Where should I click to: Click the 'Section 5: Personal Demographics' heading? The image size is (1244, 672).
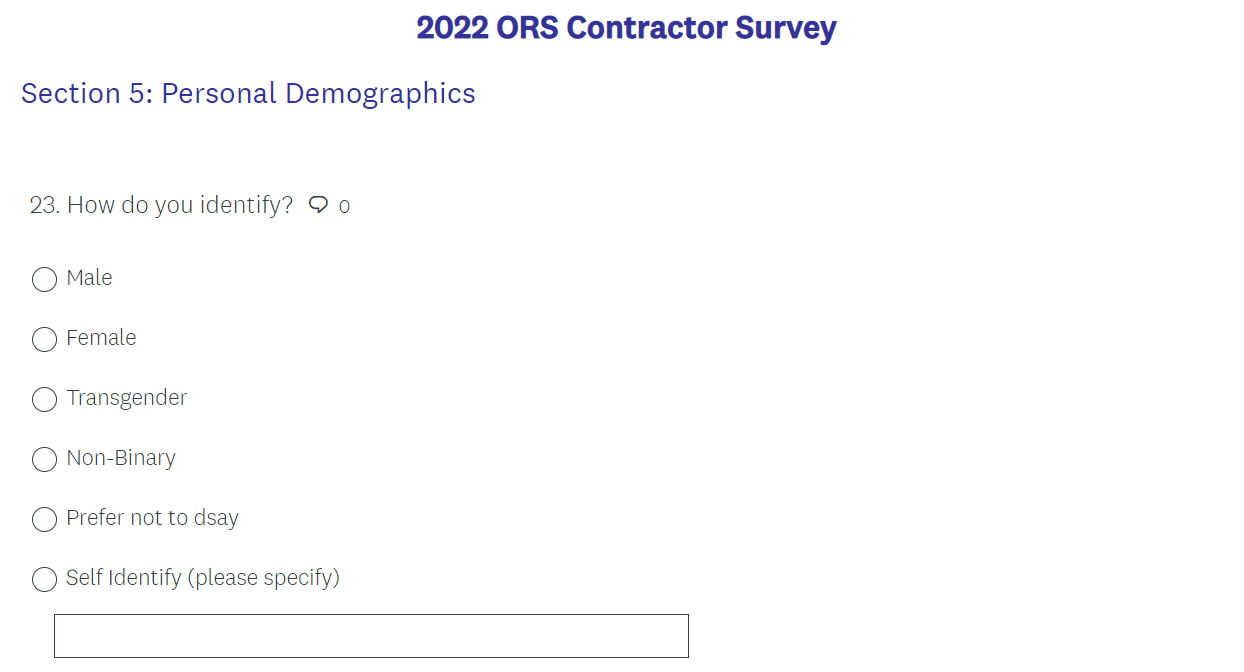coord(248,93)
